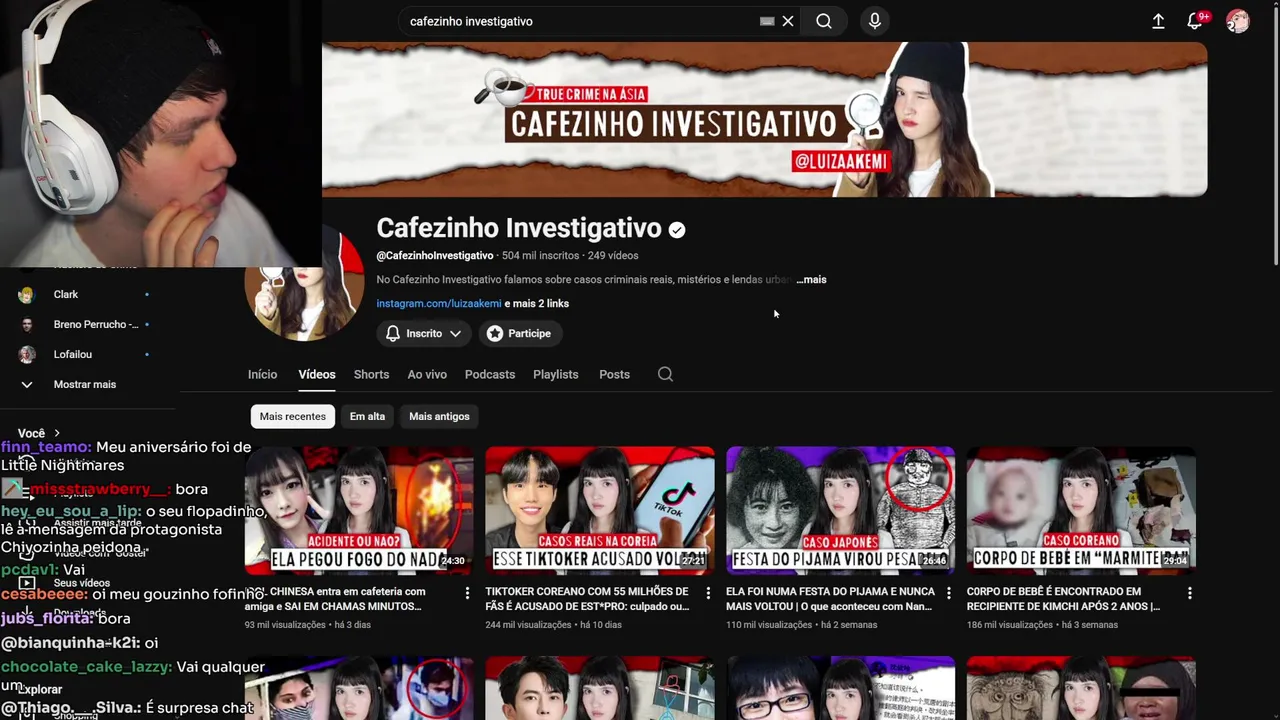Open Breno Perrucho subscription avatar
Viewport: 1280px width, 720px height.
click(x=27, y=325)
